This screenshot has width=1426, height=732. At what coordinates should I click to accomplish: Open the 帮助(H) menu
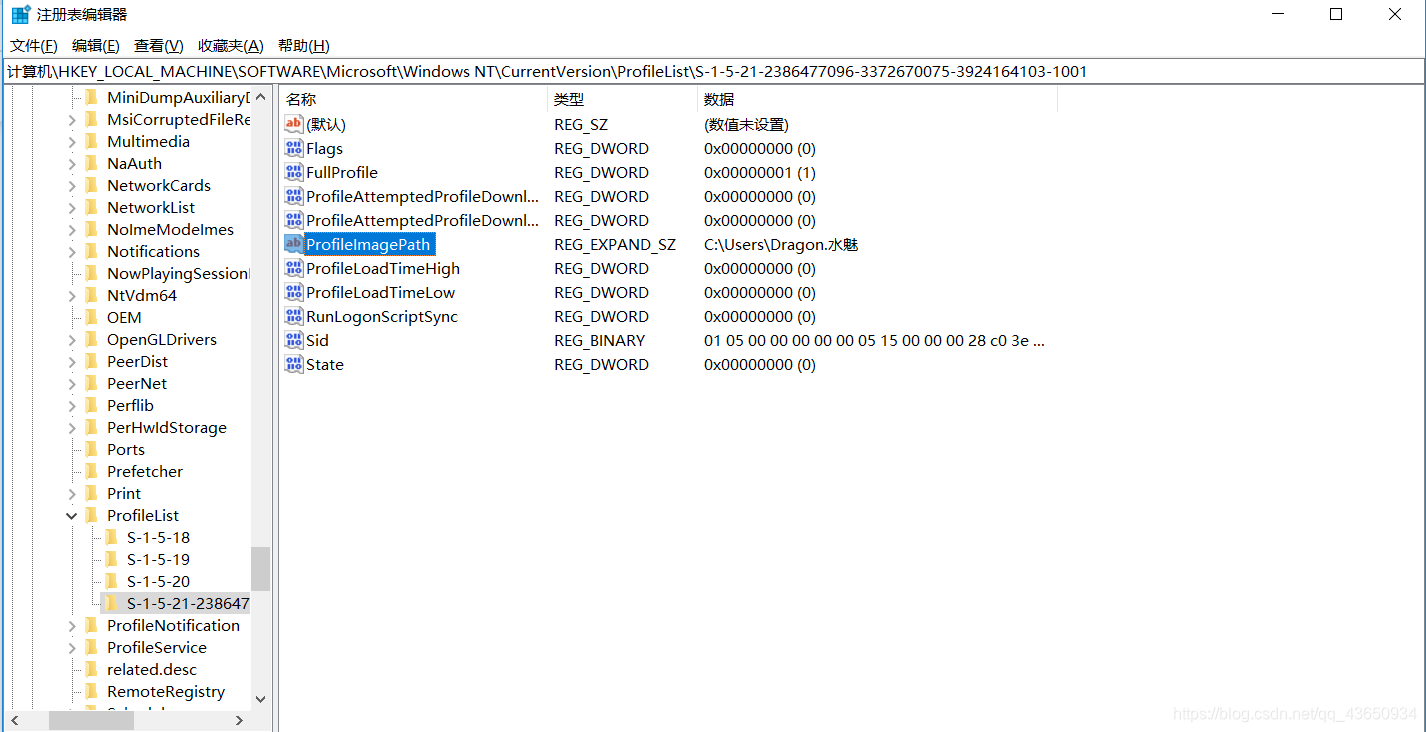(x=304, y=46)
